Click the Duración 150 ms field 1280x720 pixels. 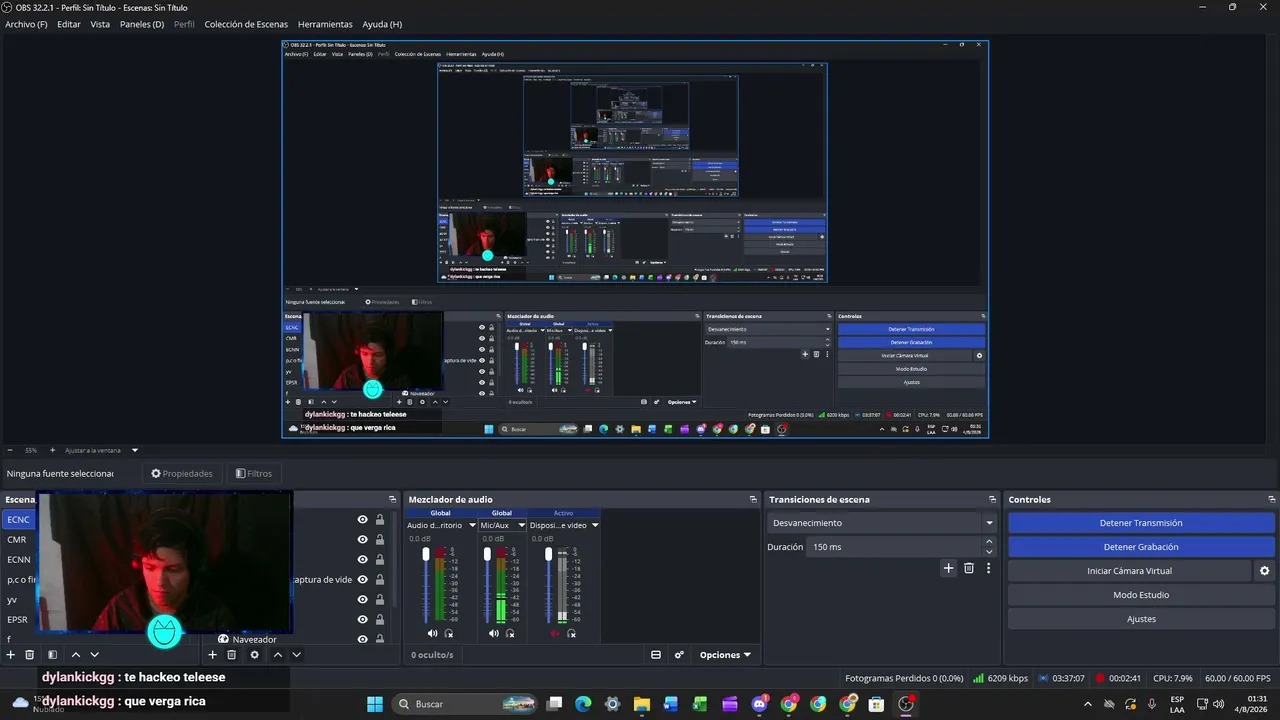pyautogui.click(x=895, y=547)
